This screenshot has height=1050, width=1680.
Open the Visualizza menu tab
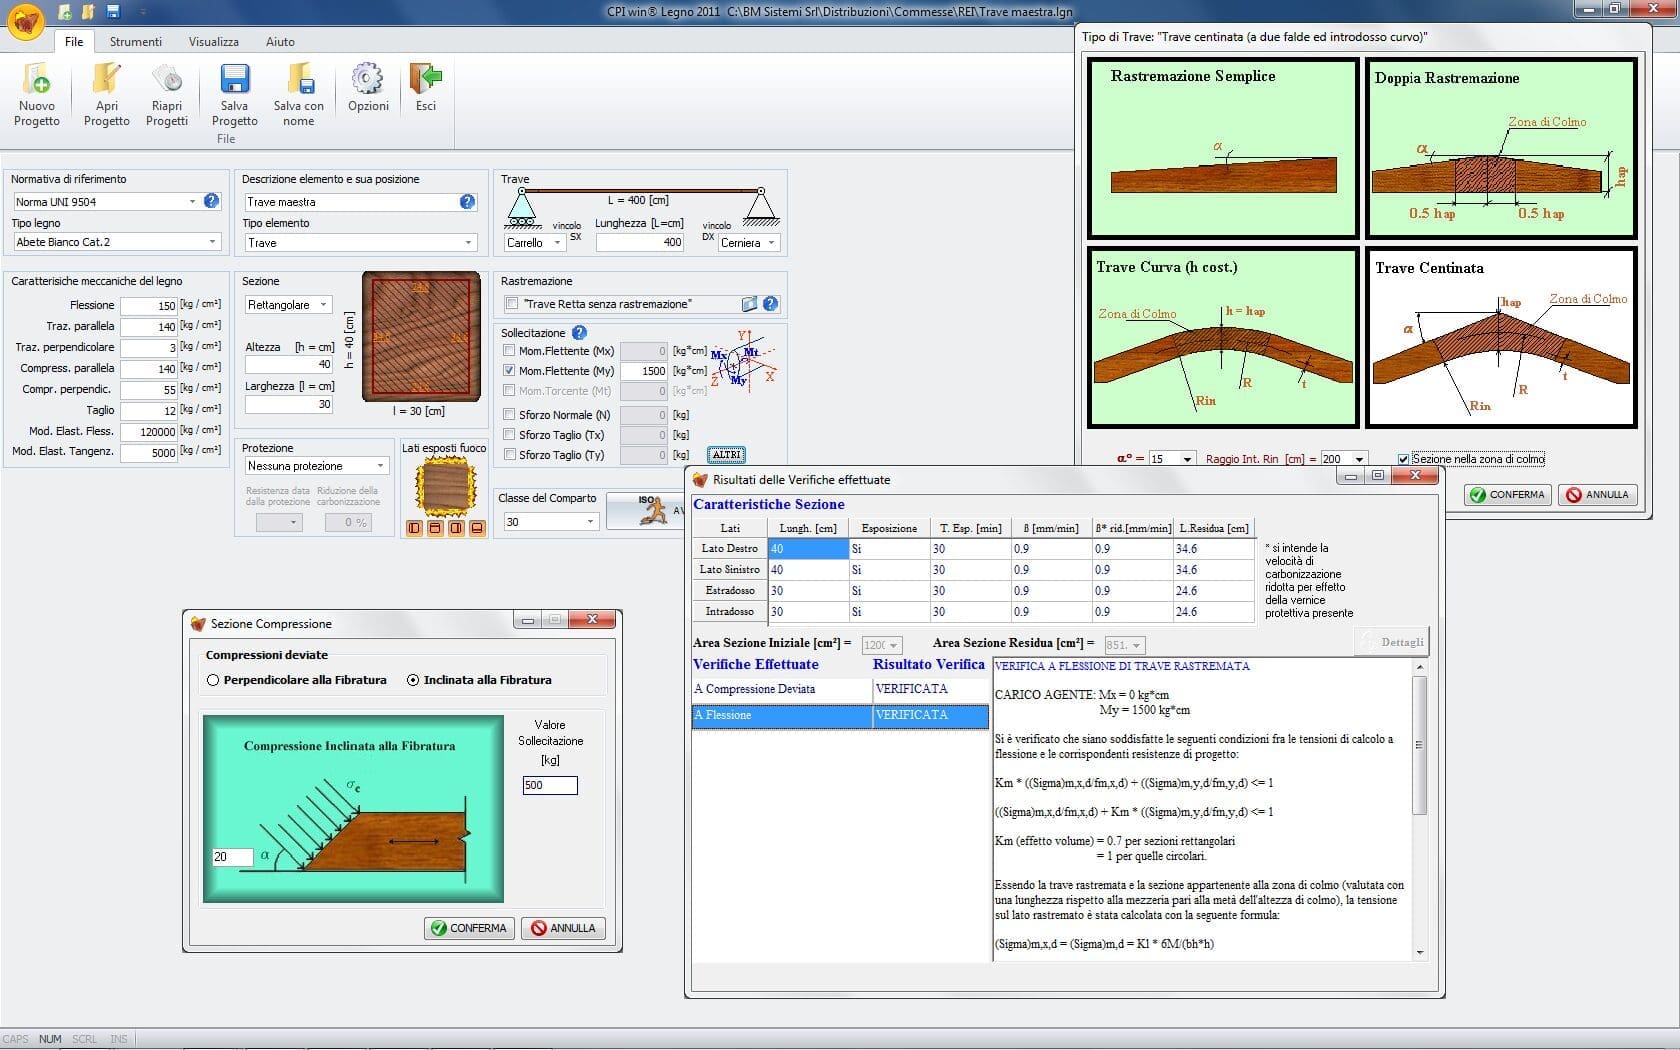click(213, 42)
